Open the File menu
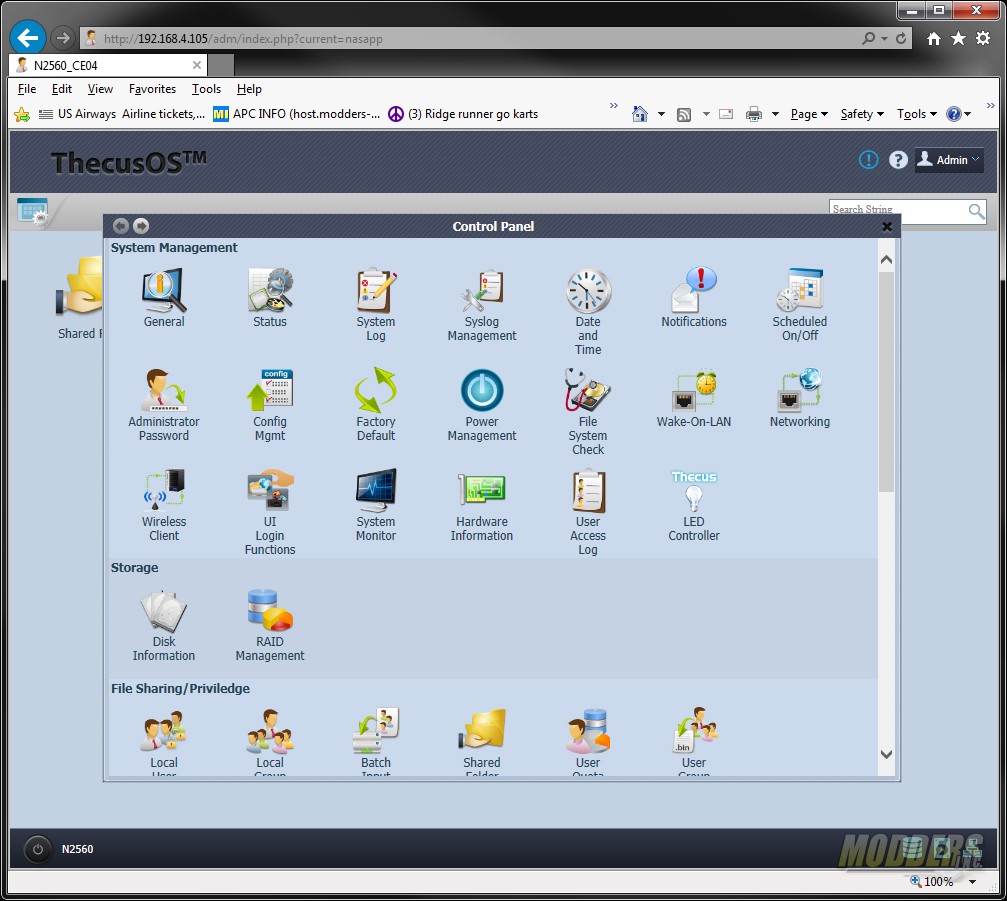 (27, 89)
